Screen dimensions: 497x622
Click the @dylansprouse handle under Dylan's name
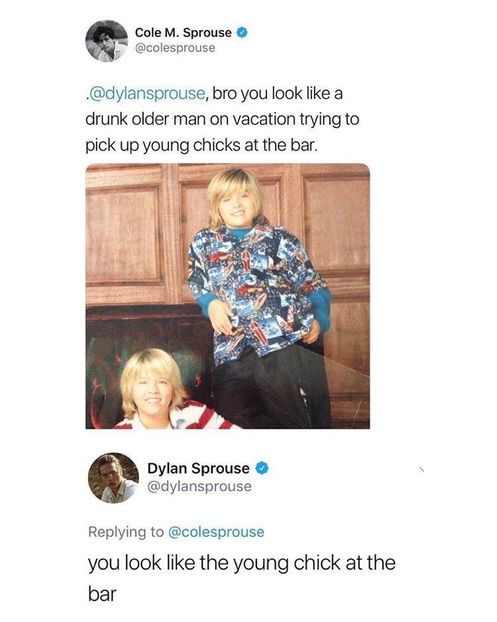pyautogui.click(x=199, y=486)
